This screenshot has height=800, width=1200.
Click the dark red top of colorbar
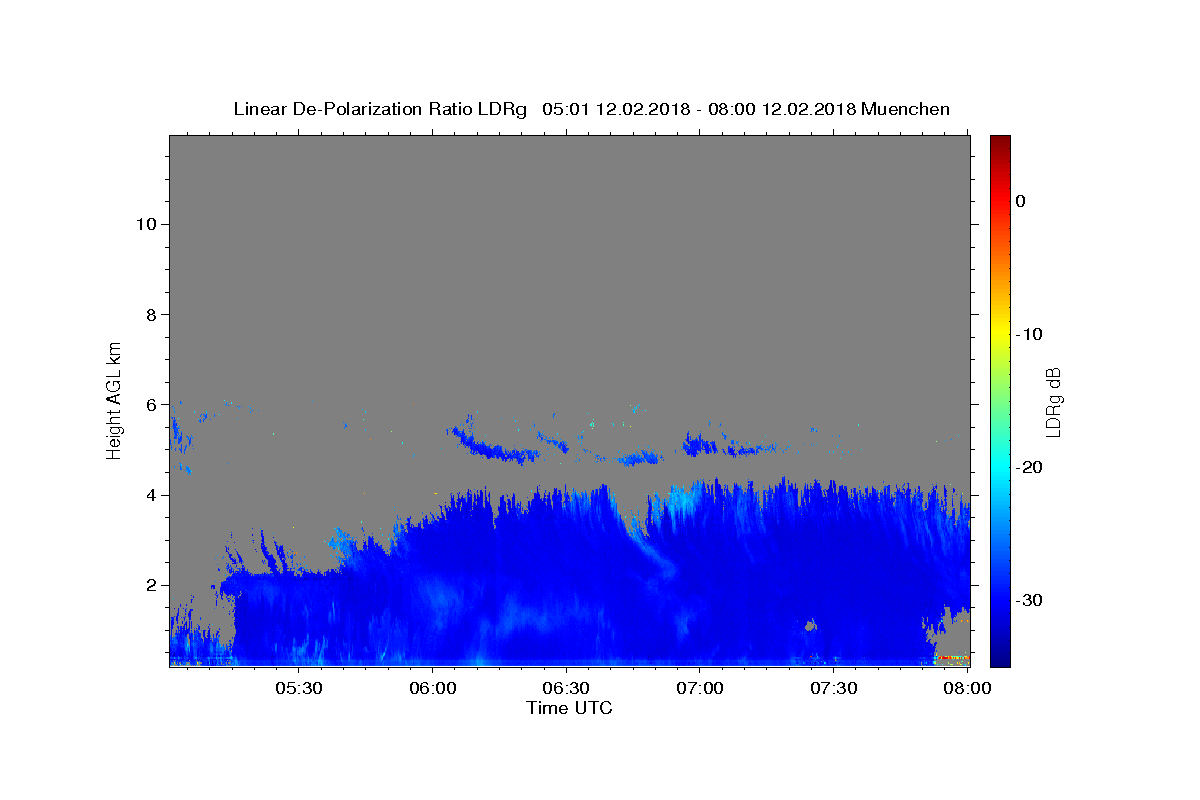click(x=1000, y=142)
